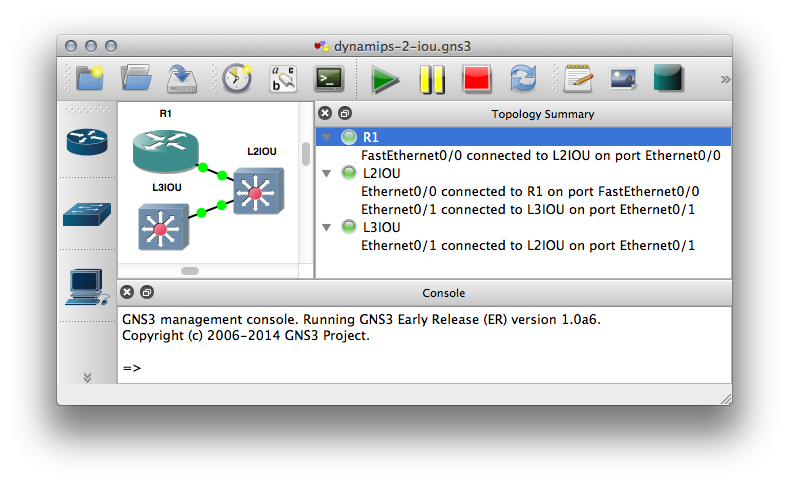This screenshot has width=789, height=484.
Task: Select the L2IOU switch on the canvas
Action: (x=259, y=191)
